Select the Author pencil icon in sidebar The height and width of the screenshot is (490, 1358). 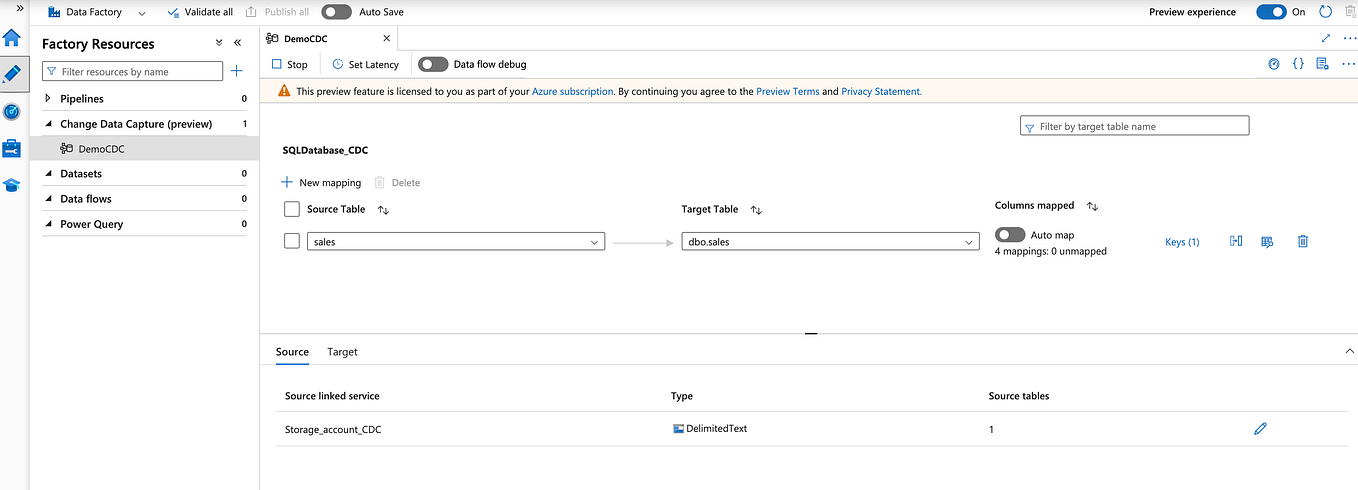[12, 75]
